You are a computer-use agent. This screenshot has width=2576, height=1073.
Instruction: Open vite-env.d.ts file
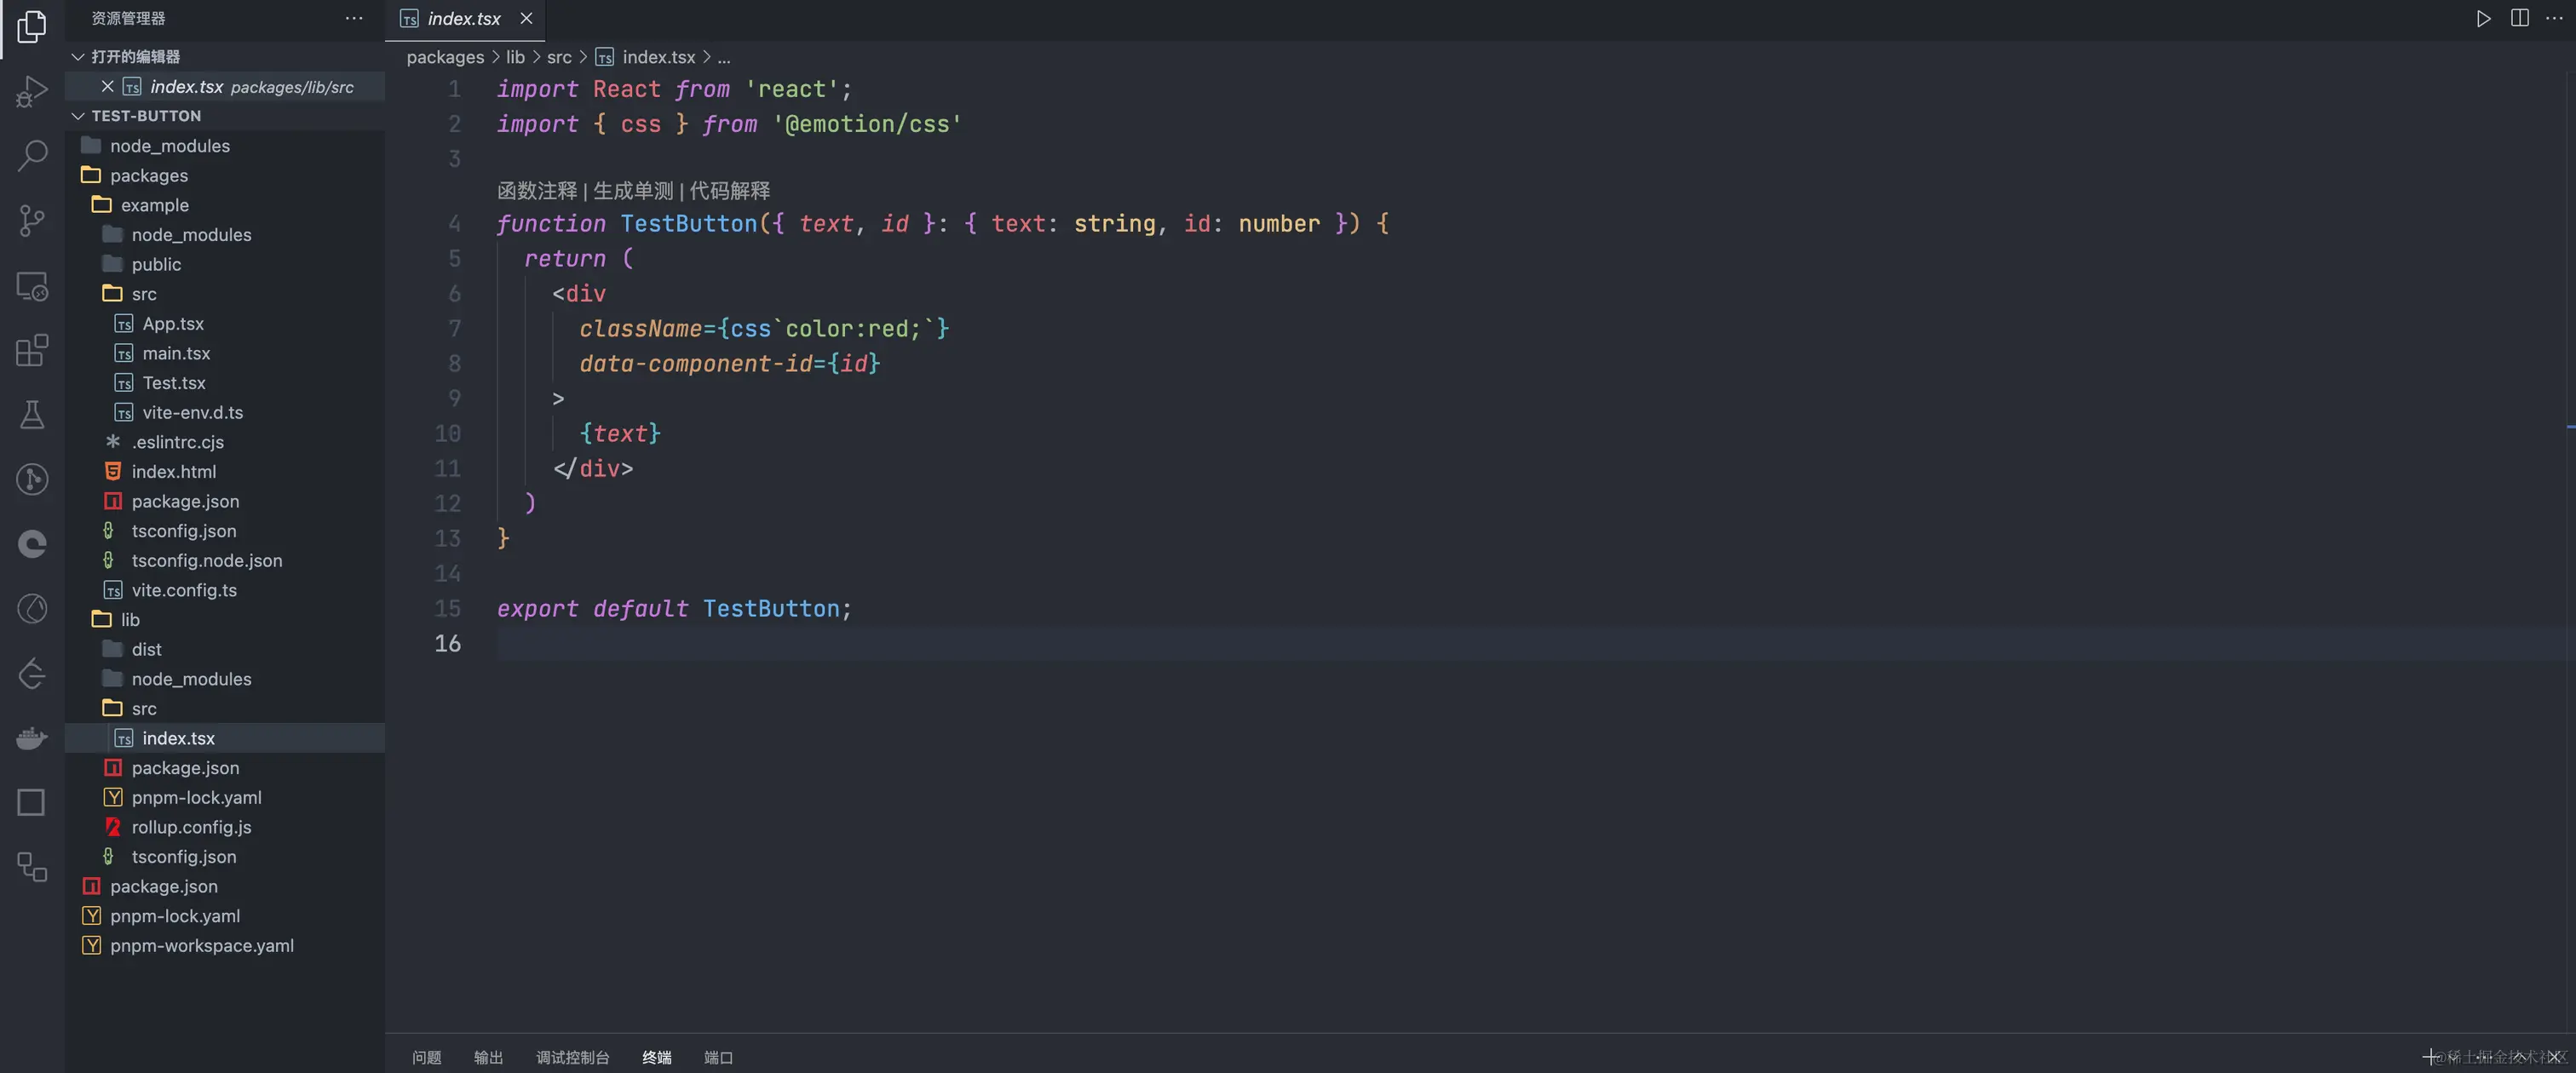click(x=225, y=413)
